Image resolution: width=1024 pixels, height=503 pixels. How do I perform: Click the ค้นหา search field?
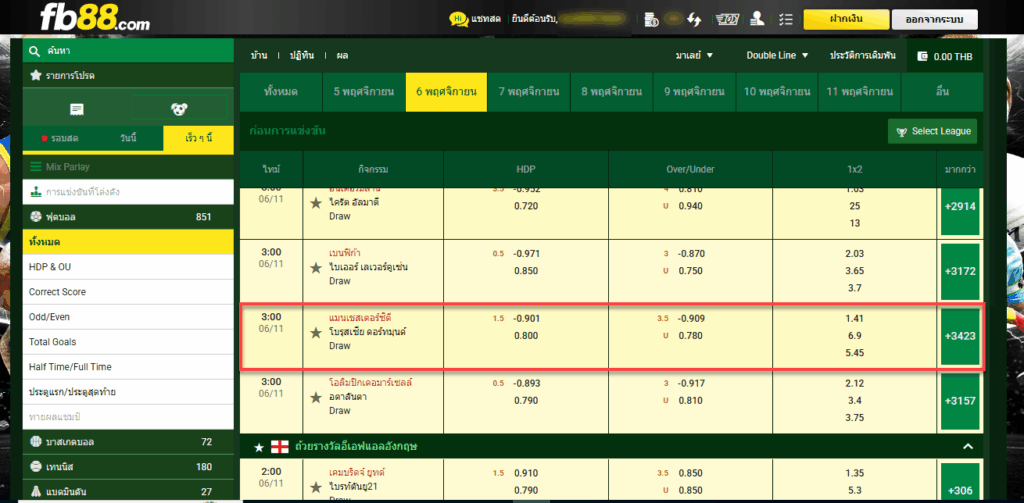[128, 51]
